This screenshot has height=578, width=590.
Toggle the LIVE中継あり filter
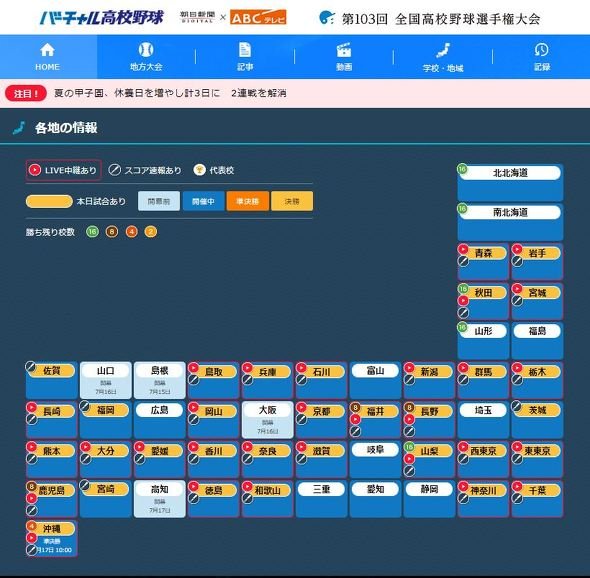pos(63,170)
